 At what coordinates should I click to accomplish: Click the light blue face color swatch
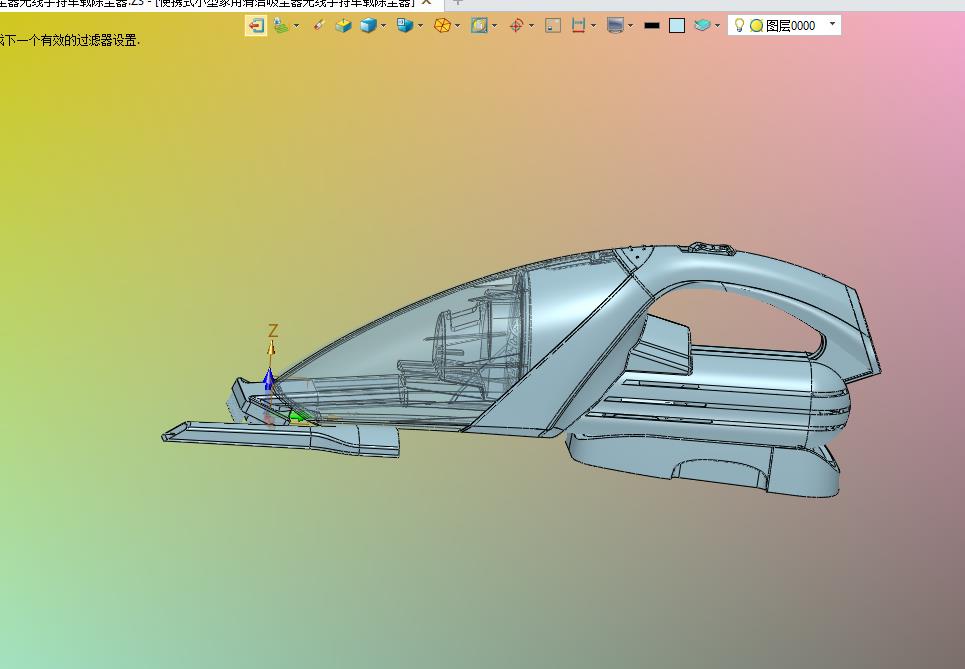(x=677, y=25)
